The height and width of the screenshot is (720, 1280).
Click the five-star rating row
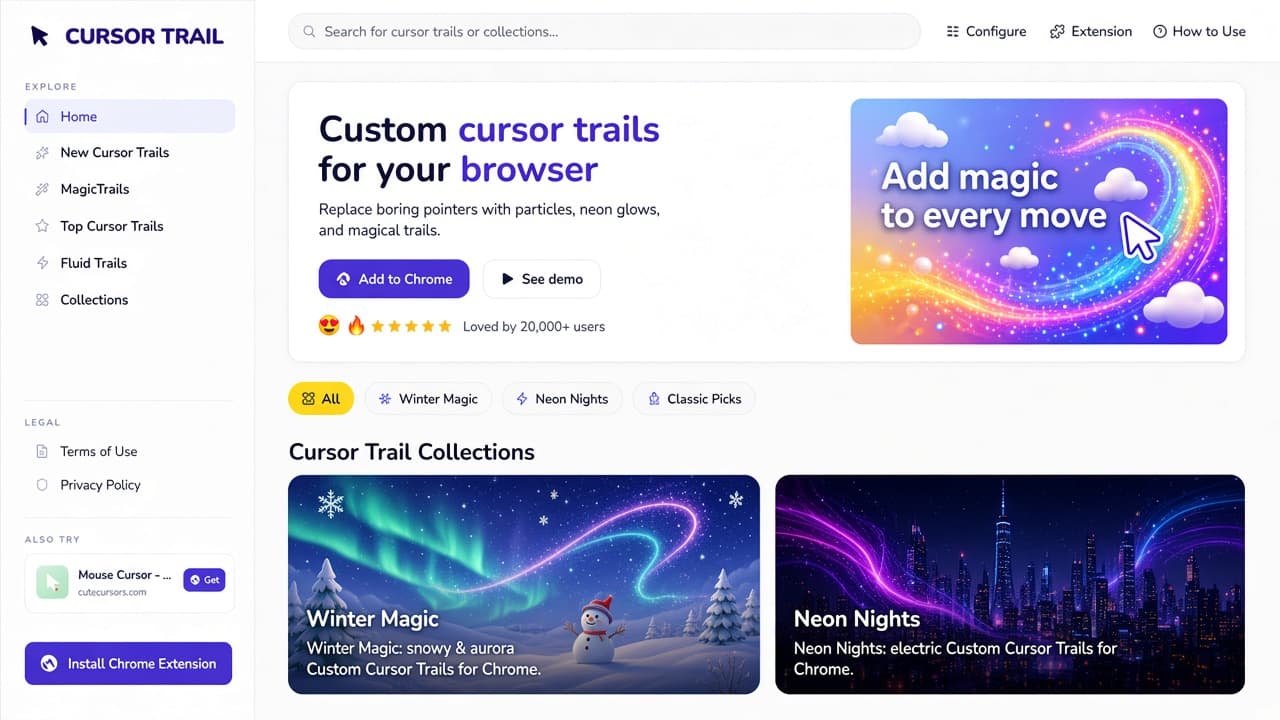(x=411, y=326)
